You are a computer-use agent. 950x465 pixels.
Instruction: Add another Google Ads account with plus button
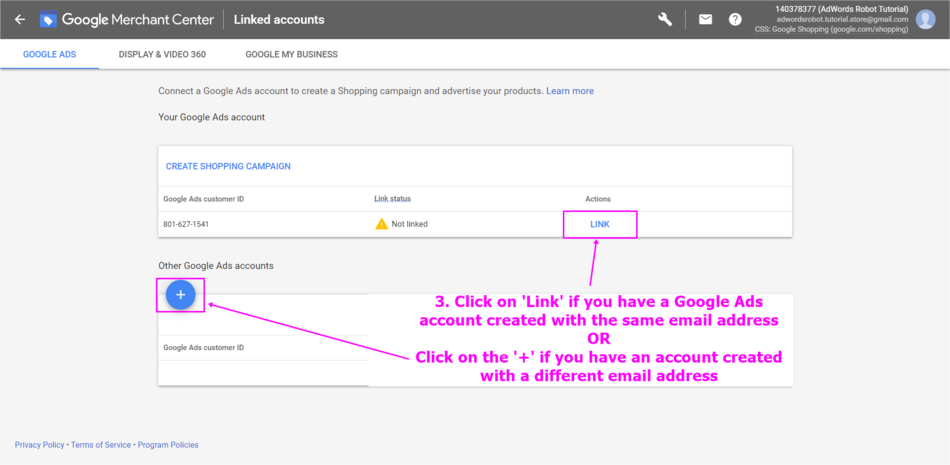pyautogui.click(x=180, y=295)
